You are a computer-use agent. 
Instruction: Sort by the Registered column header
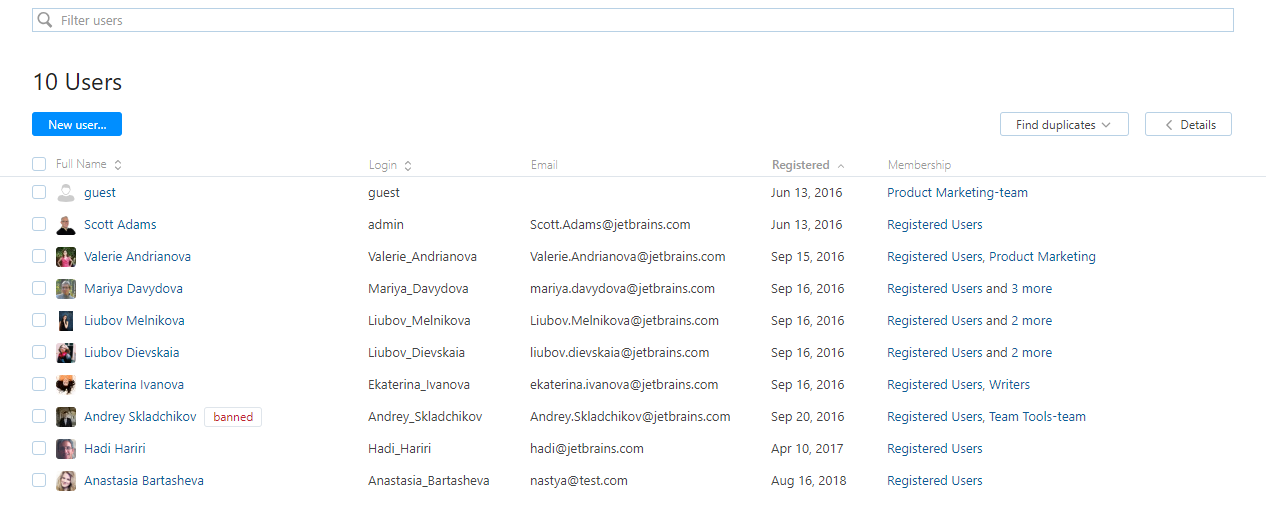(801, 165)
